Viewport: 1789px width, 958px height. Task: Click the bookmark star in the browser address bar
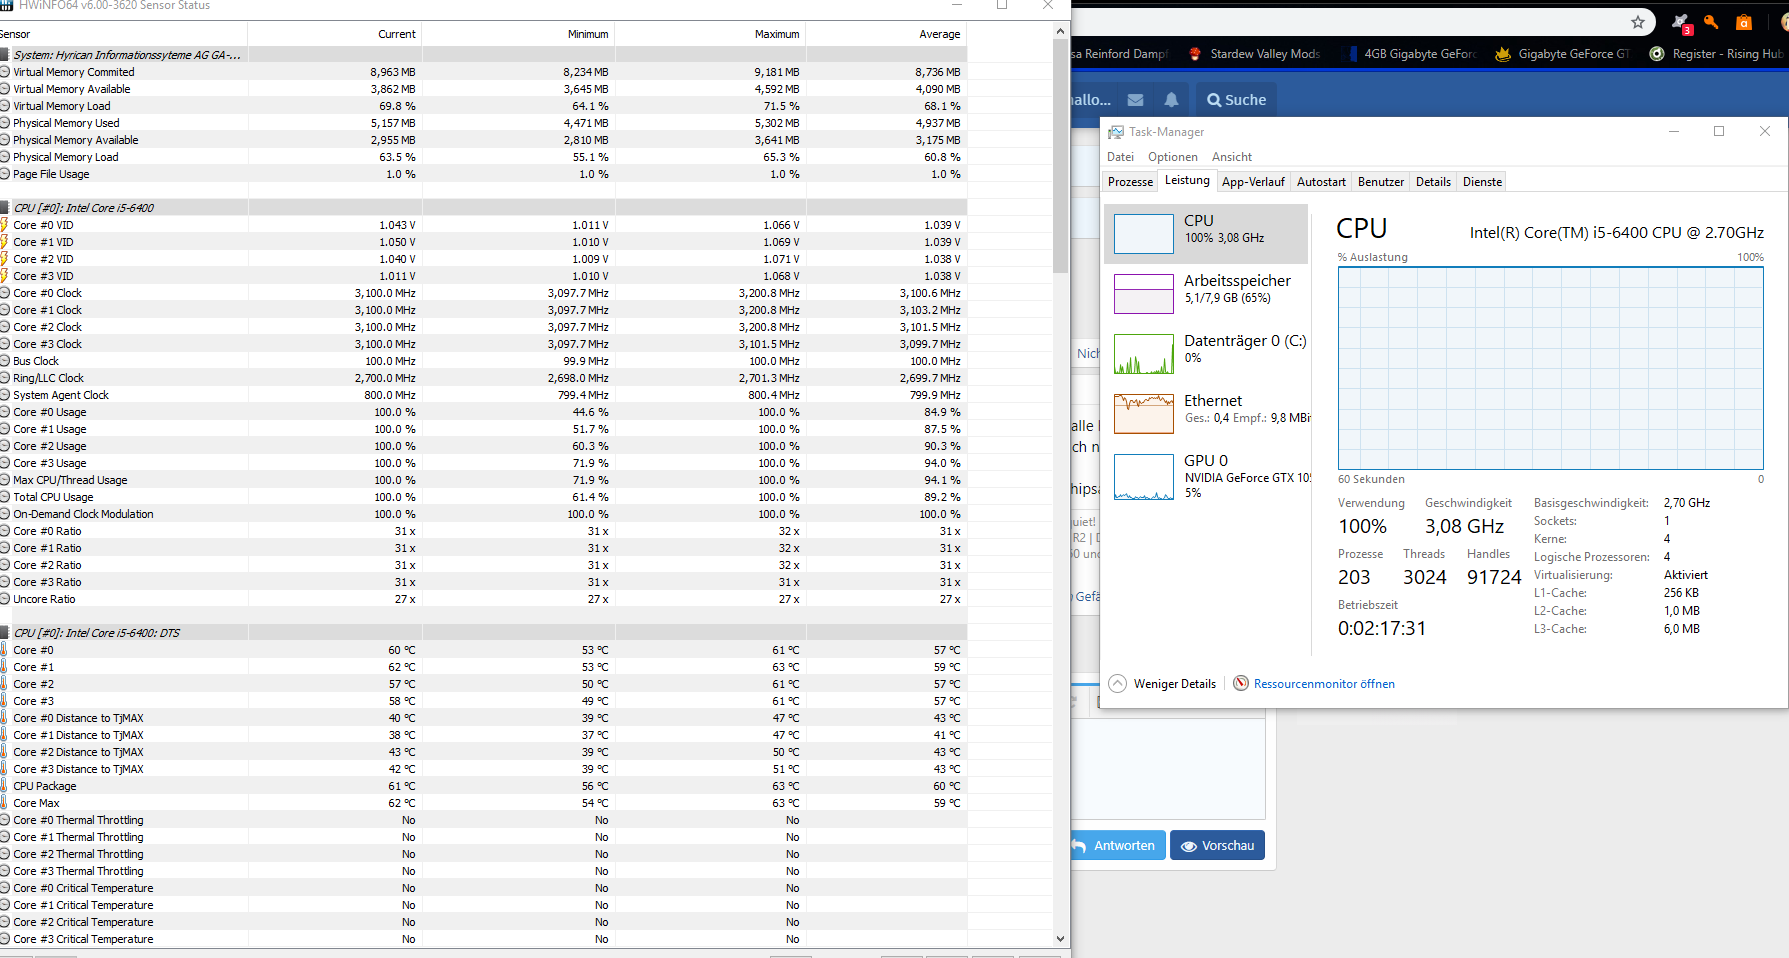click(x=1638, y=22)
